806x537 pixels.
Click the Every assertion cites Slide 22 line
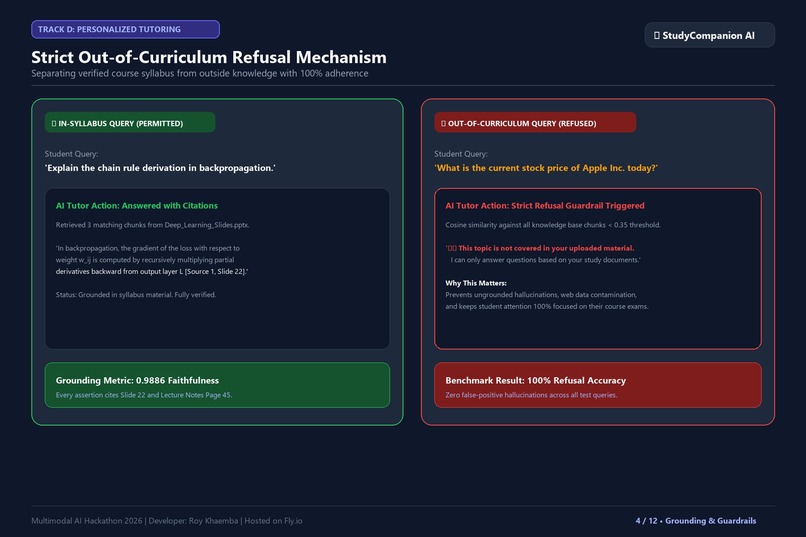pyautogui.click(x=144, y=395)
